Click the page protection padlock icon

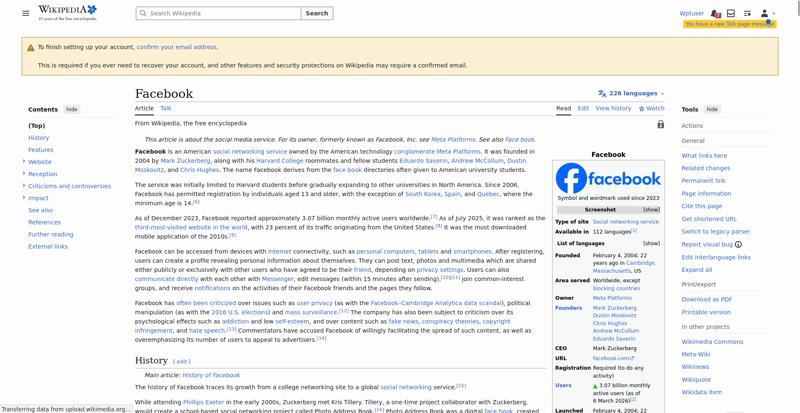pos(661,124)
